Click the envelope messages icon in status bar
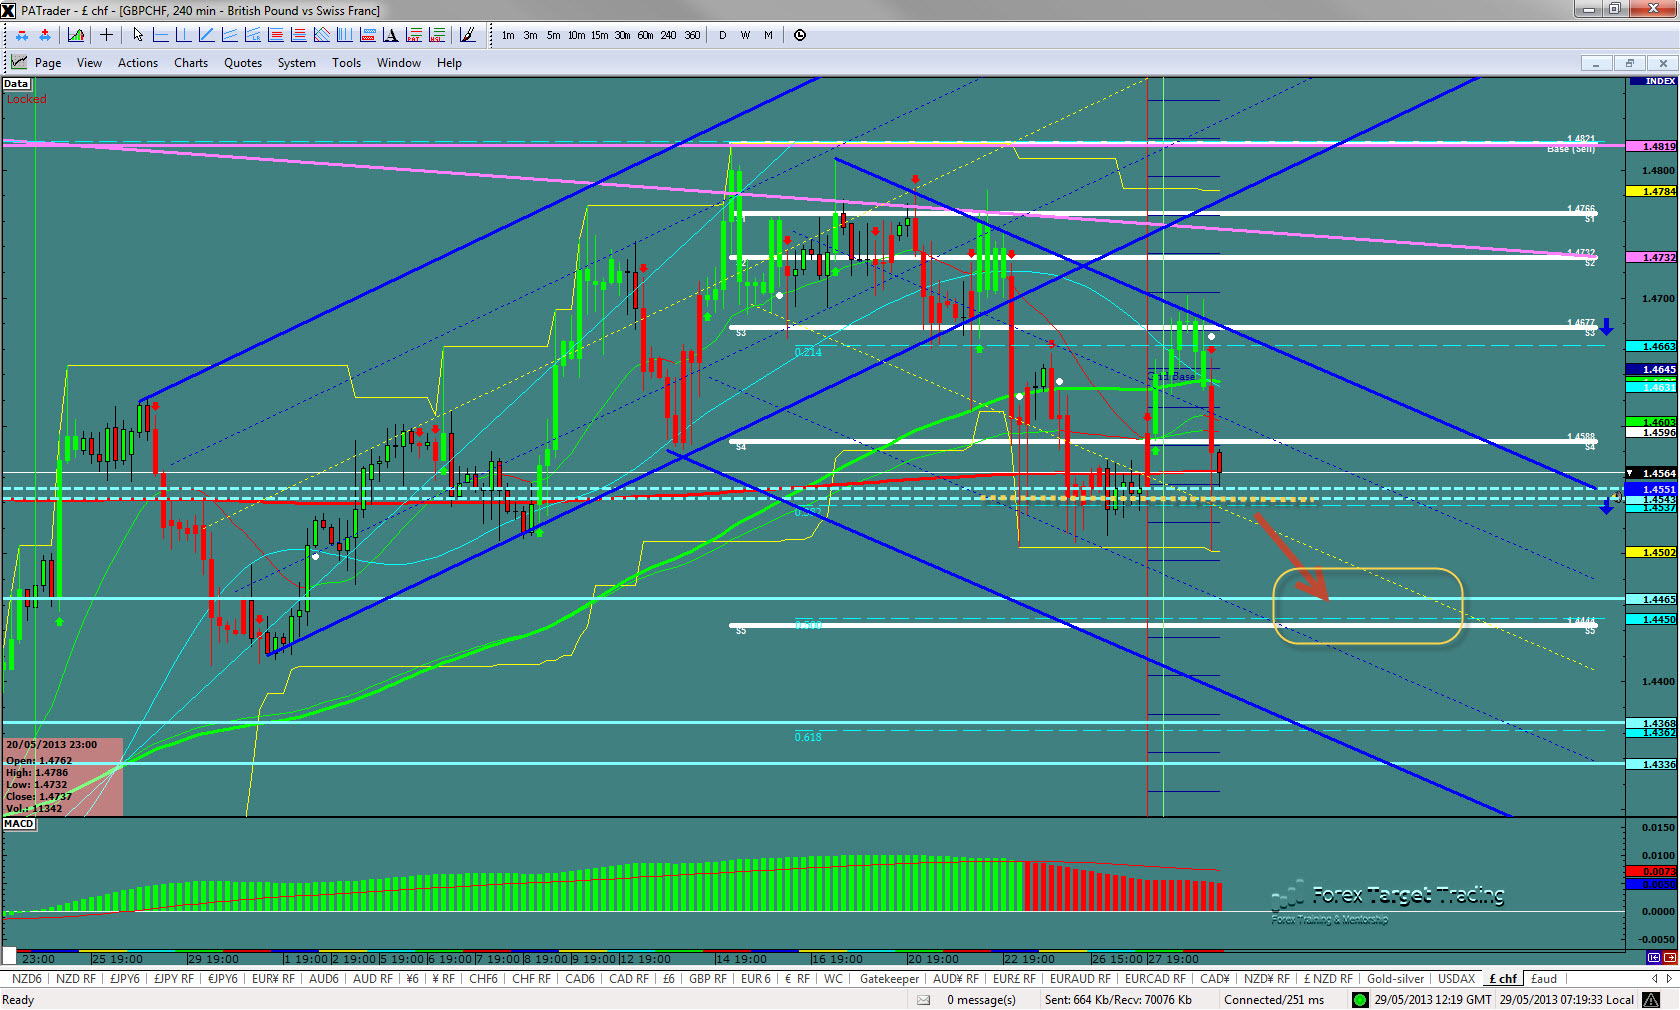 coord(924,1000)
